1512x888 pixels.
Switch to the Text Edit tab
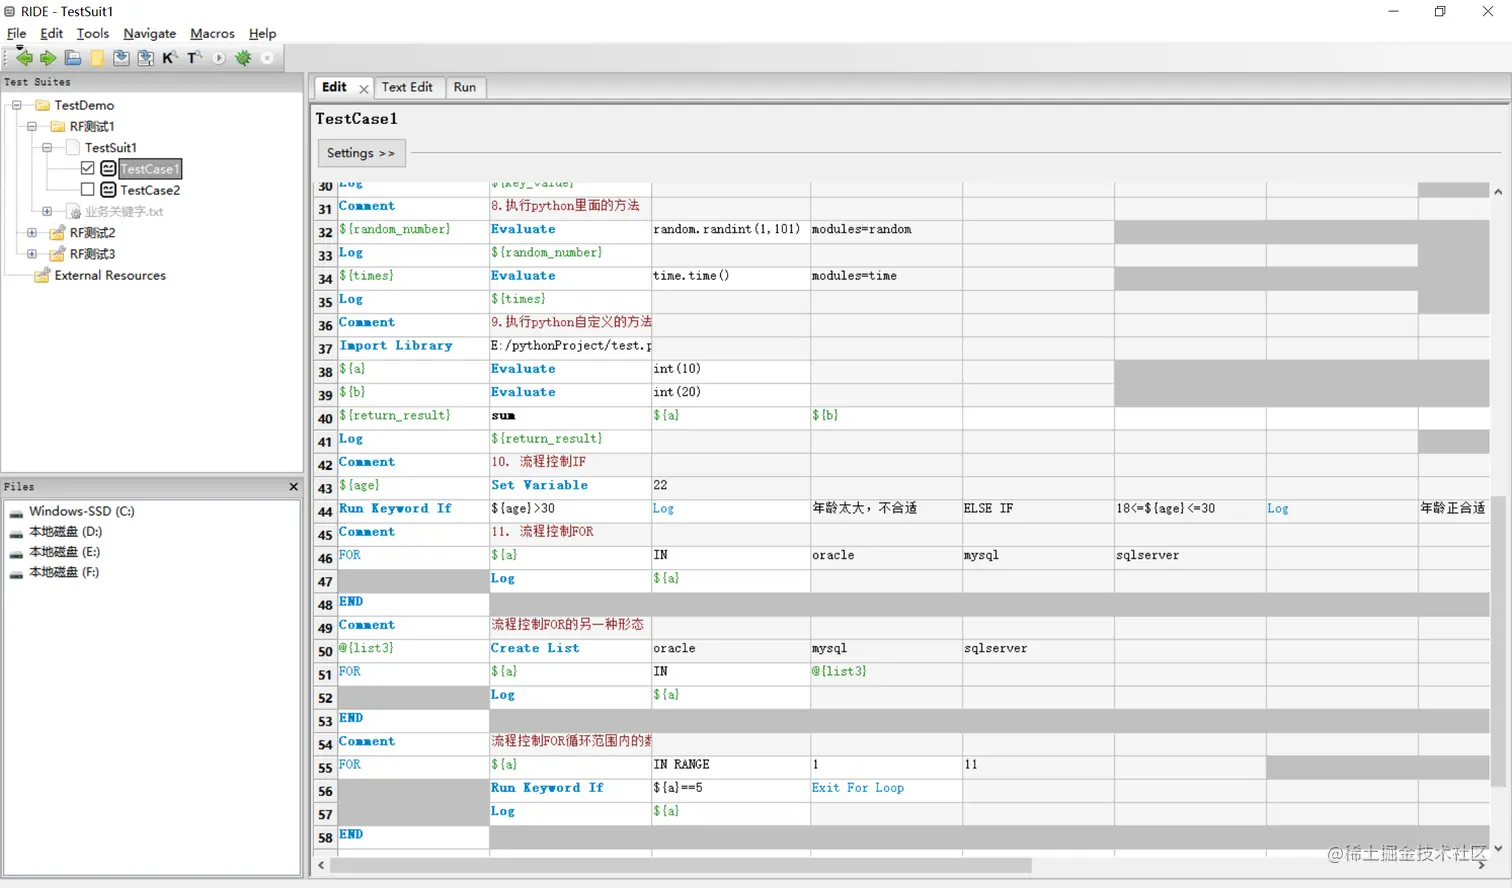[407, 87]
